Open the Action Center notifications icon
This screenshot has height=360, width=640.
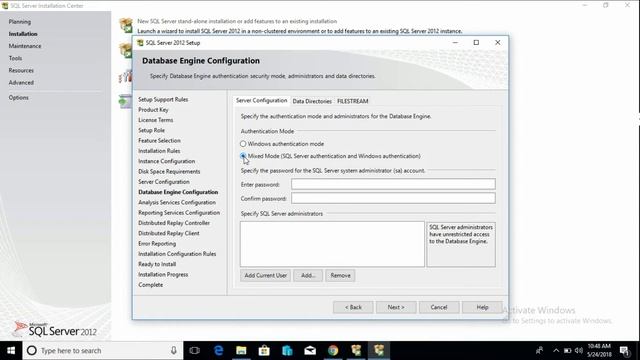point(625,351)
